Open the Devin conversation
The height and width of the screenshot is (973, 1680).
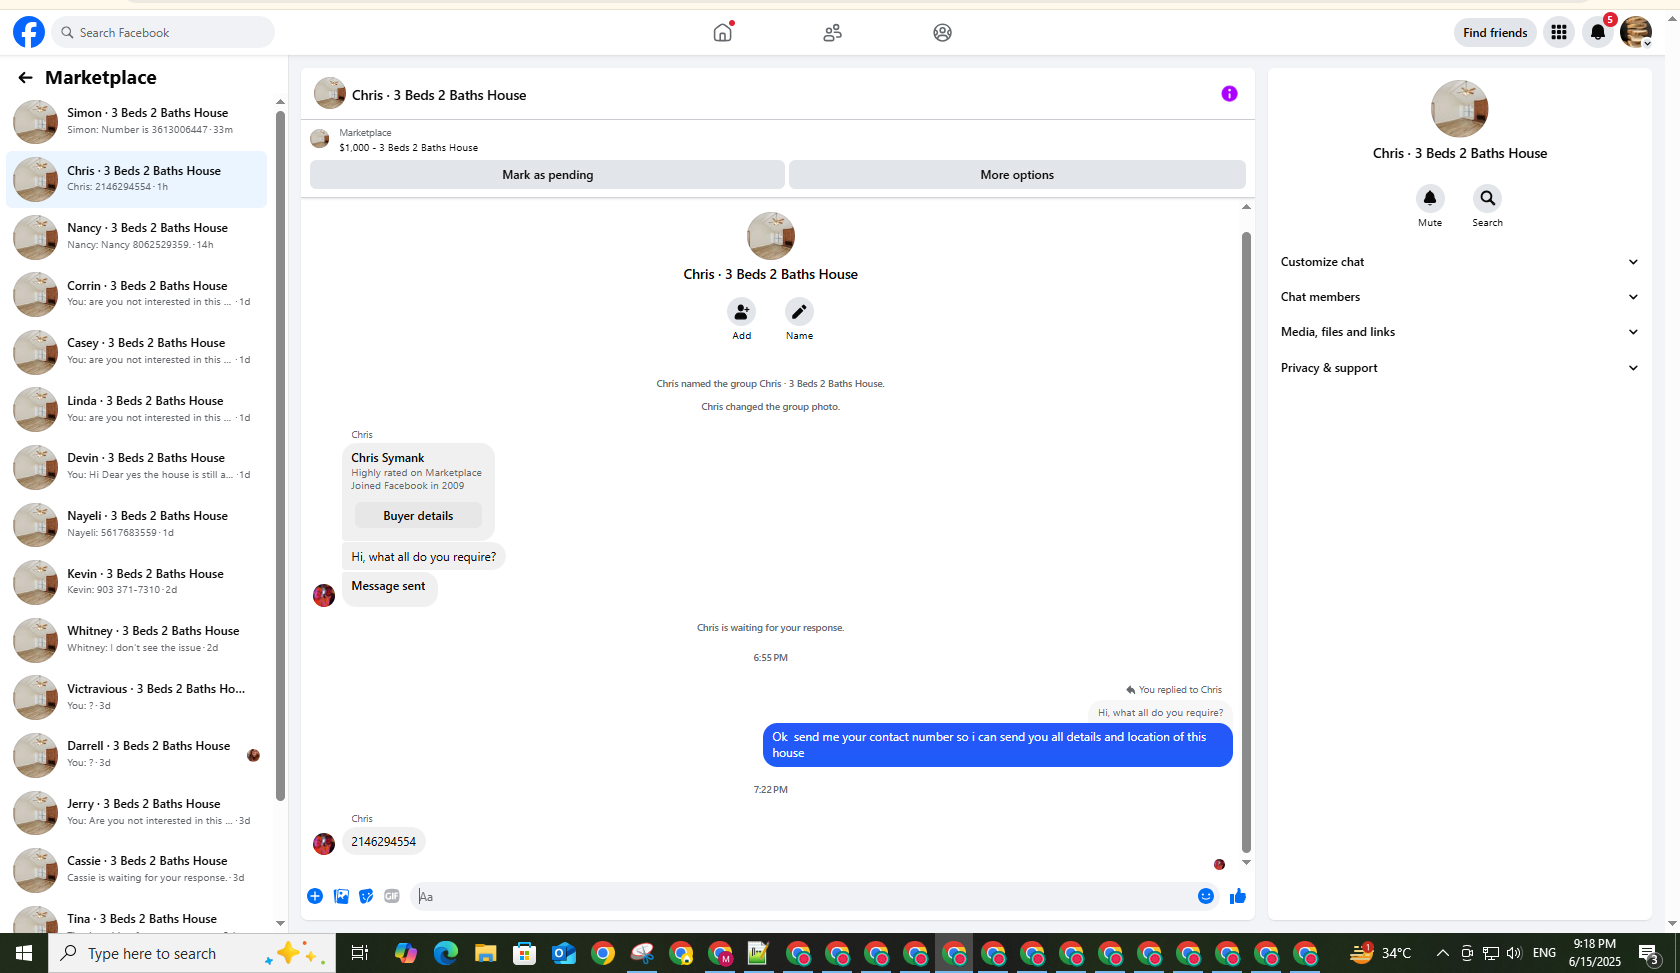[x=137, y=466]
